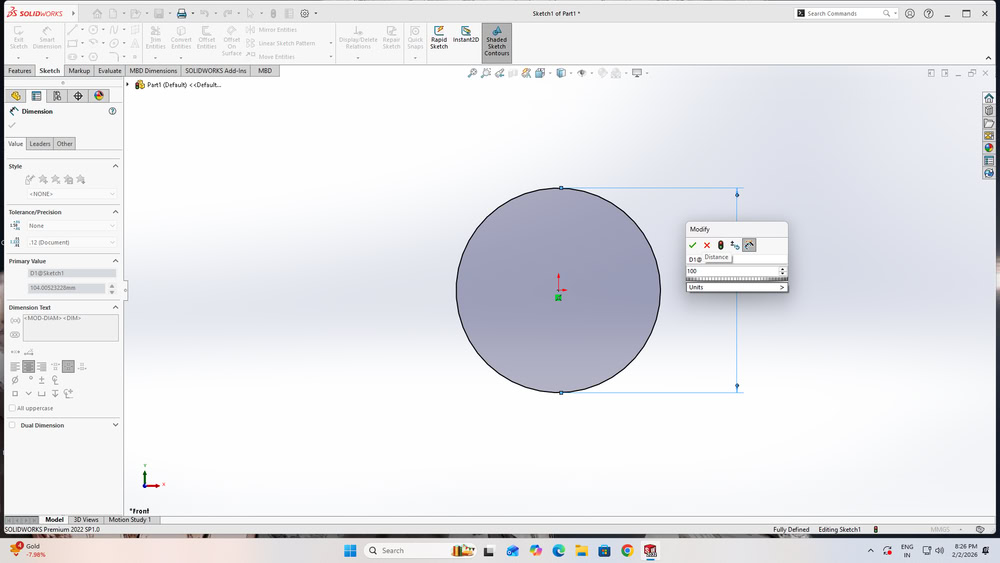The image size is (1000, 563).
Task: Increment the Modify value with its up arrow
Action: (x=783, y=269)
